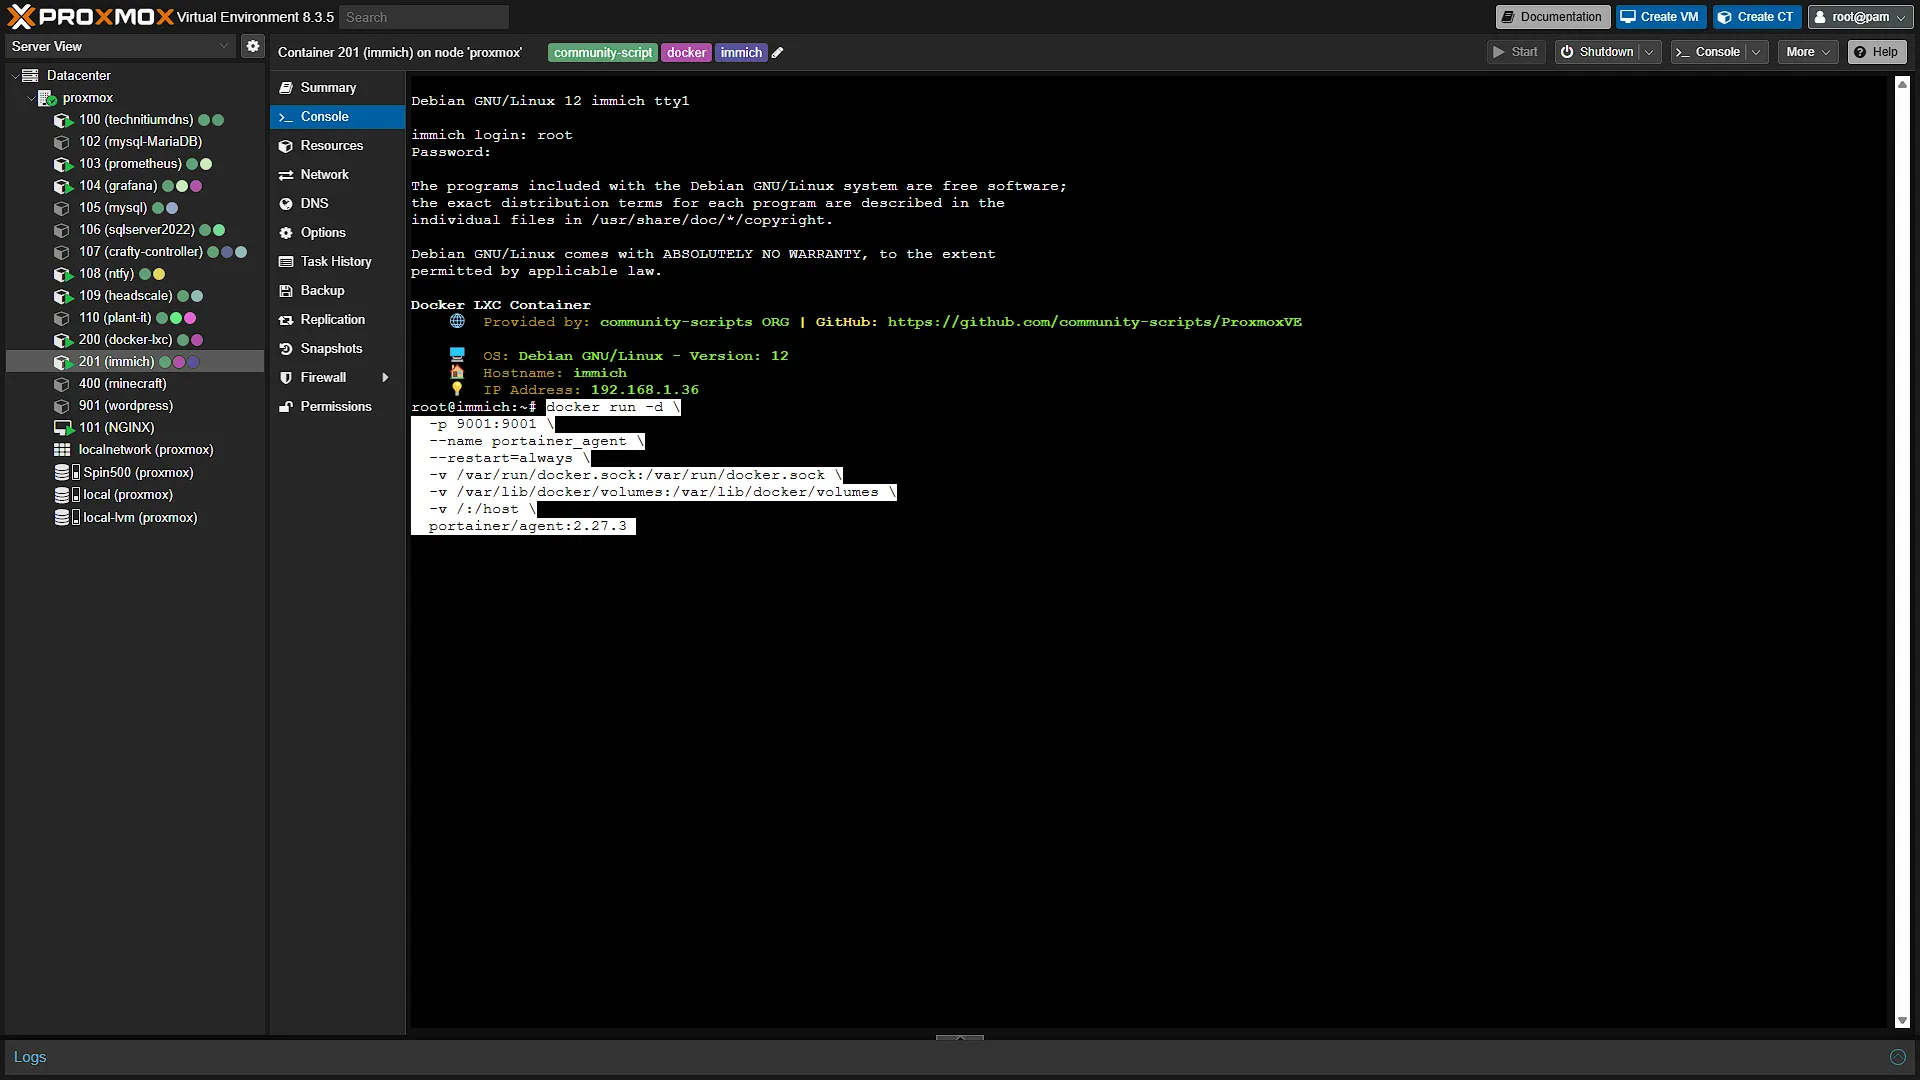The height and width of the screenshot is (1080, 1920).
Task: Click the Help button
Action: pos(1877,52)
